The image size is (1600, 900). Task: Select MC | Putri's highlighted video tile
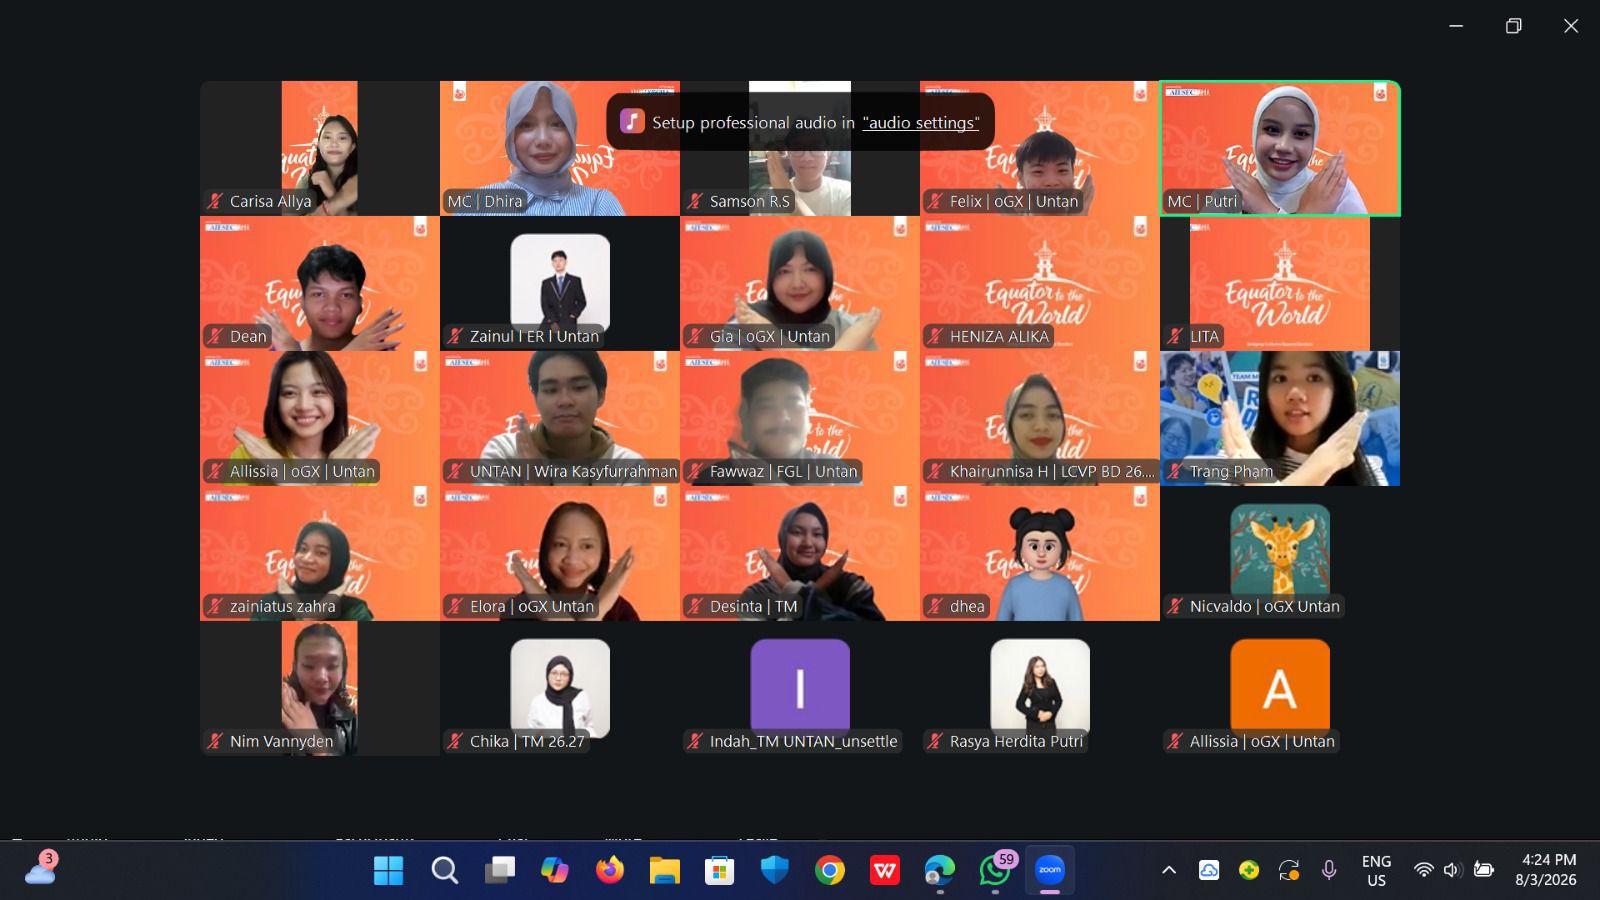click(1280, 148)
